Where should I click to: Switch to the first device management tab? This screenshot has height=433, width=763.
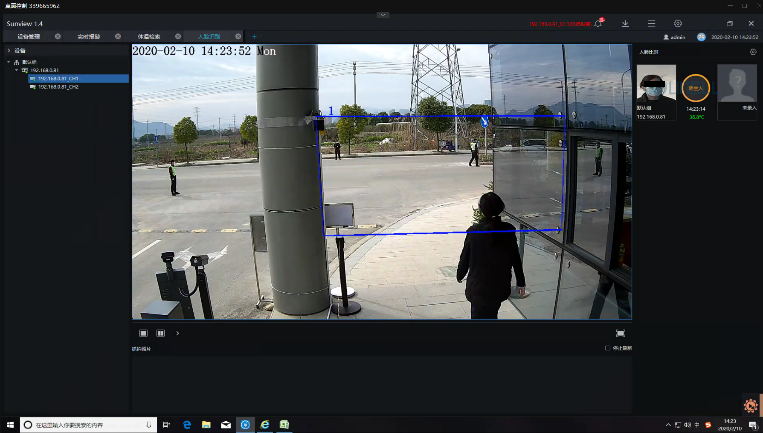[28, 37]
